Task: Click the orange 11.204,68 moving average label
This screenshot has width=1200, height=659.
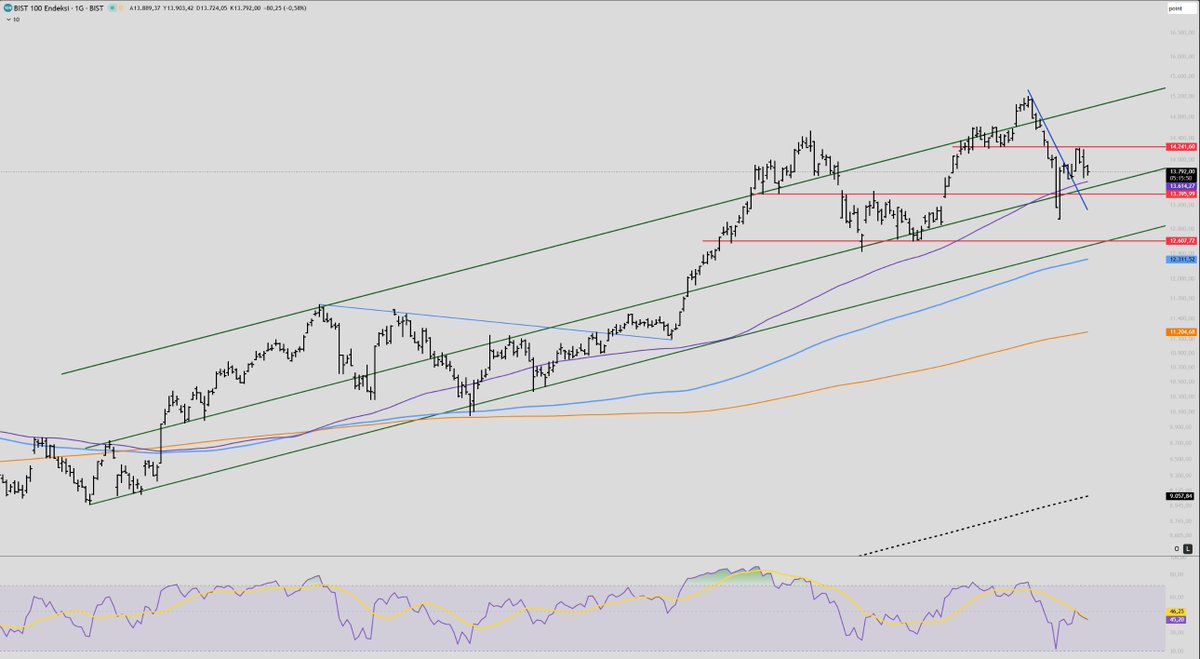Action: (1181, 331)
